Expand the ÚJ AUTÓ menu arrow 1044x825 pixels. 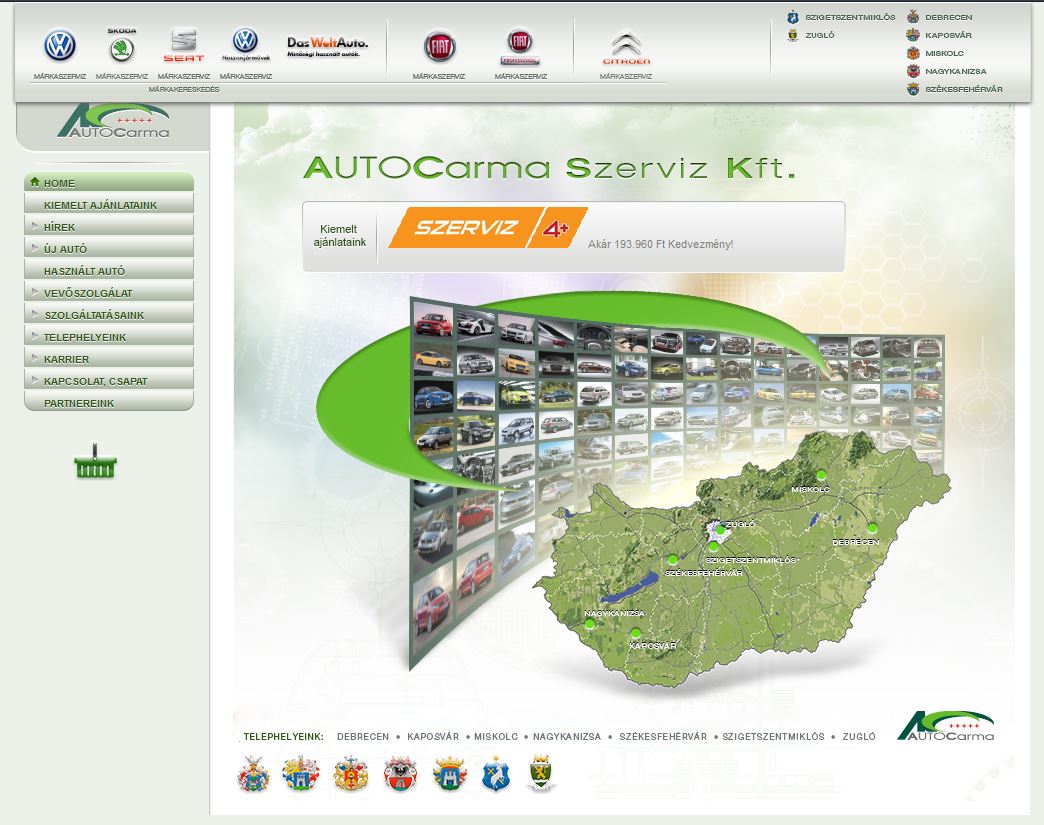(35, 248)
